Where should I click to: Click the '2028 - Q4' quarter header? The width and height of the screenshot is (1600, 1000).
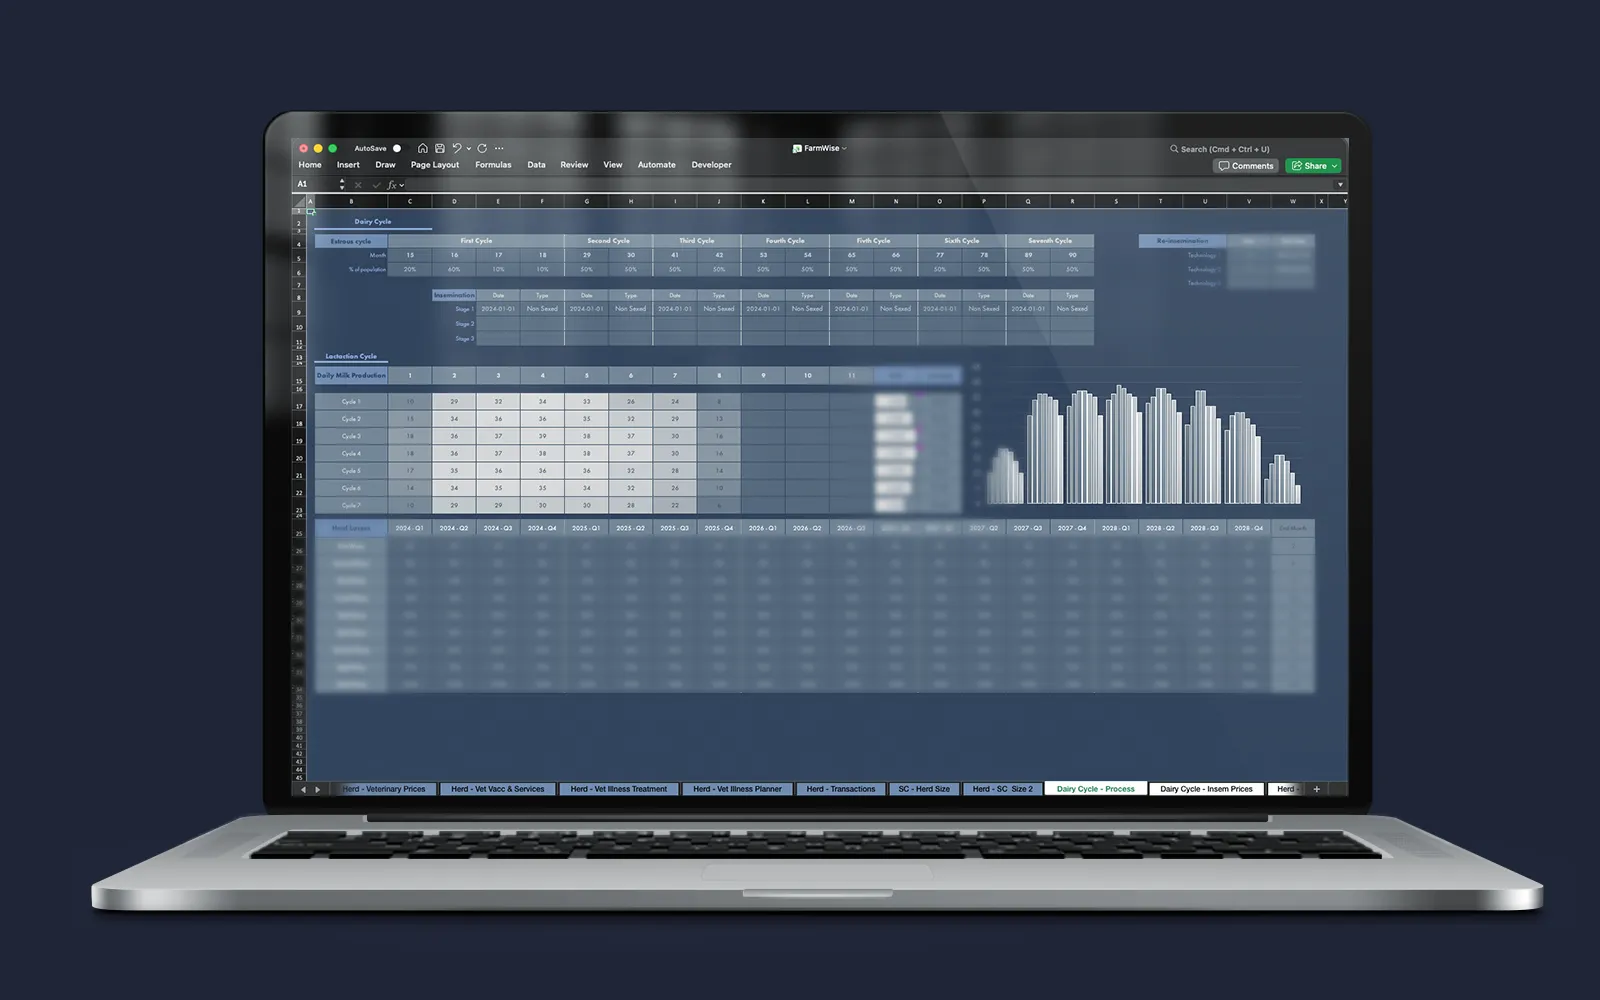tap(1248, 528)
